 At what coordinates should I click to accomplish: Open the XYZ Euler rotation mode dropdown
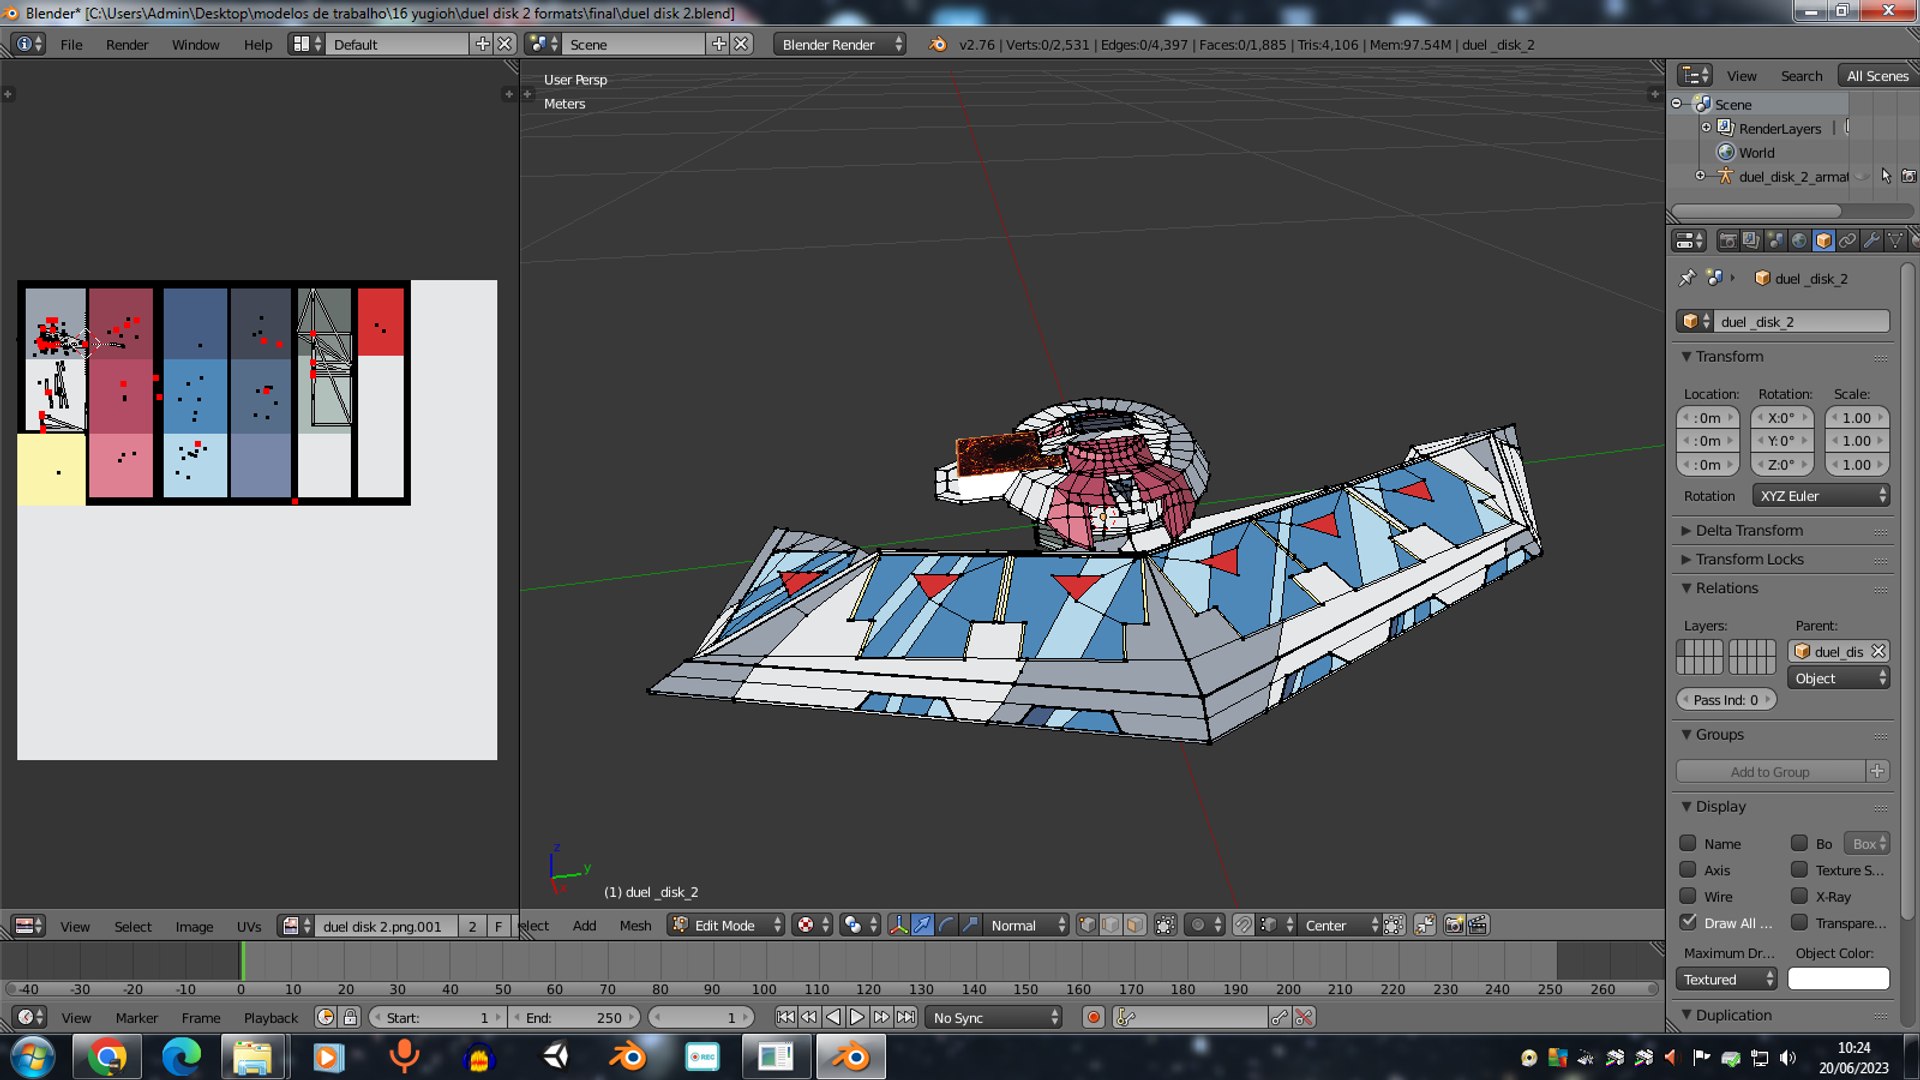pyautogui.click(x=1820, y=496)
